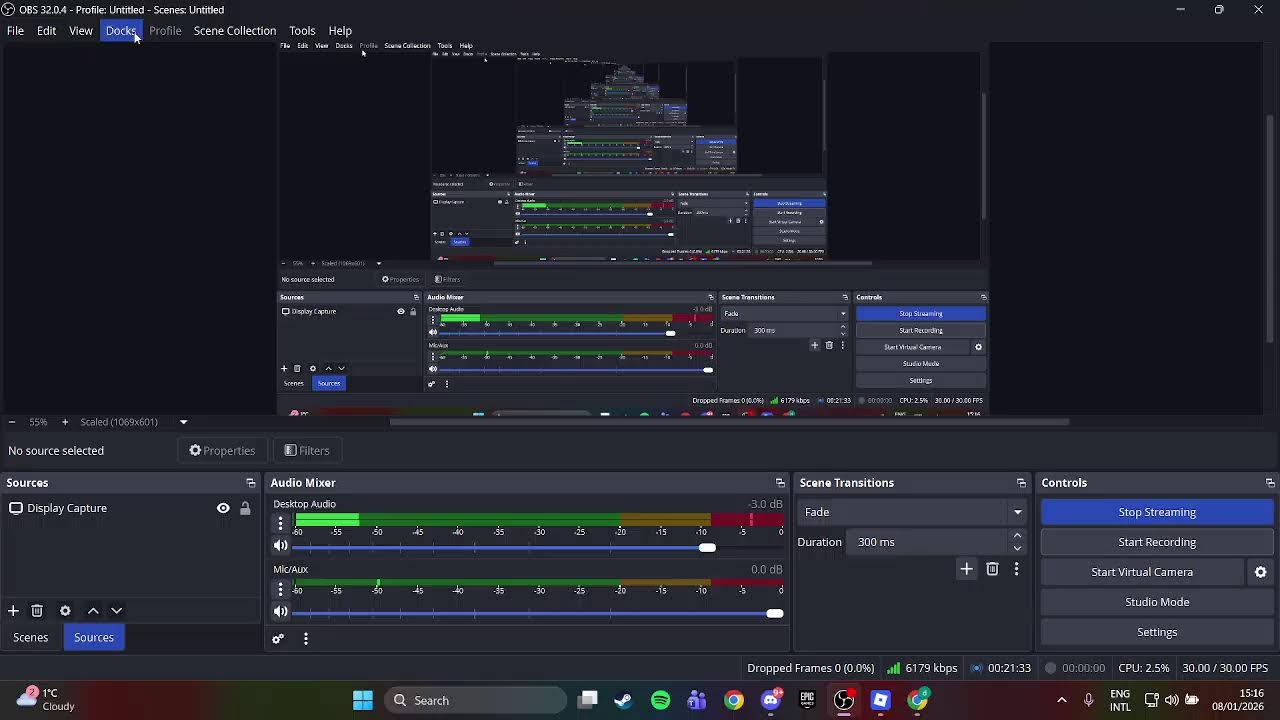Screen dimensions: 1280x720
Task: Open the Tools menu
Action: pyautogui.click(x=302, y=31)
